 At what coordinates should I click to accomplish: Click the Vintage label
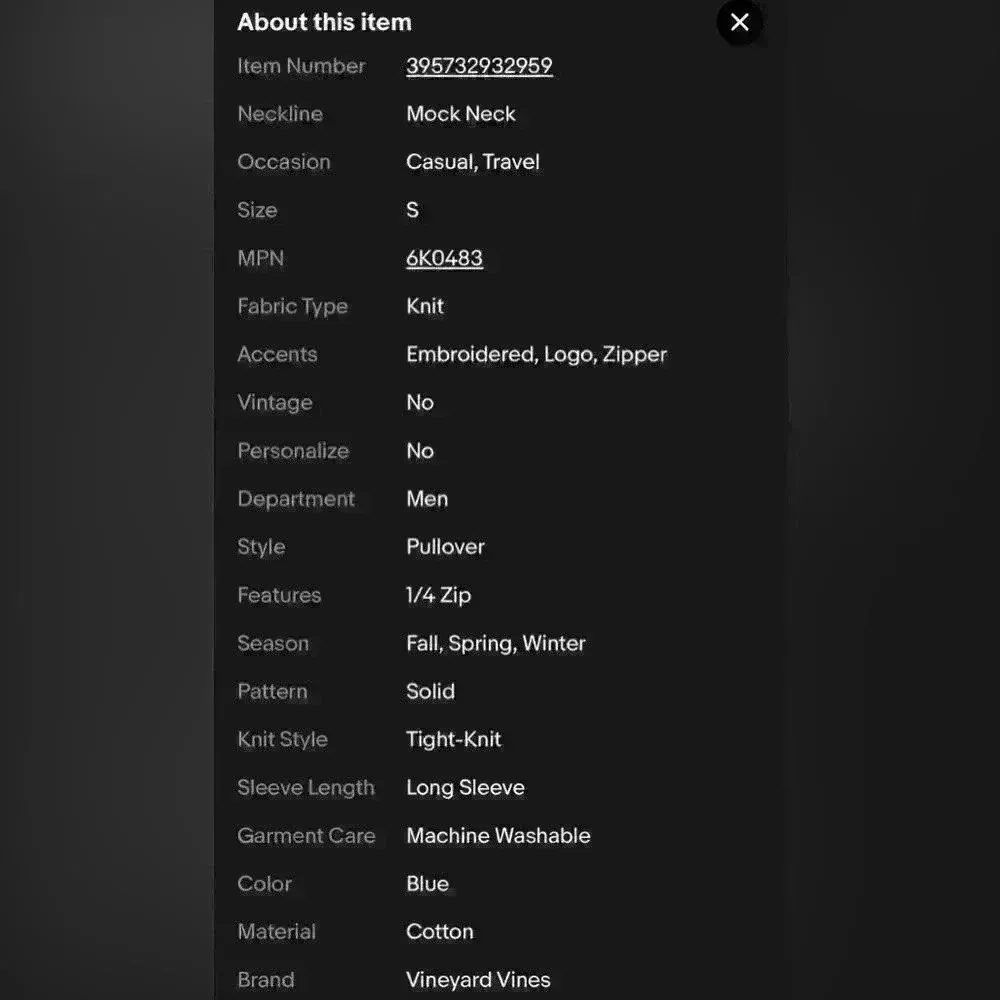275,402
